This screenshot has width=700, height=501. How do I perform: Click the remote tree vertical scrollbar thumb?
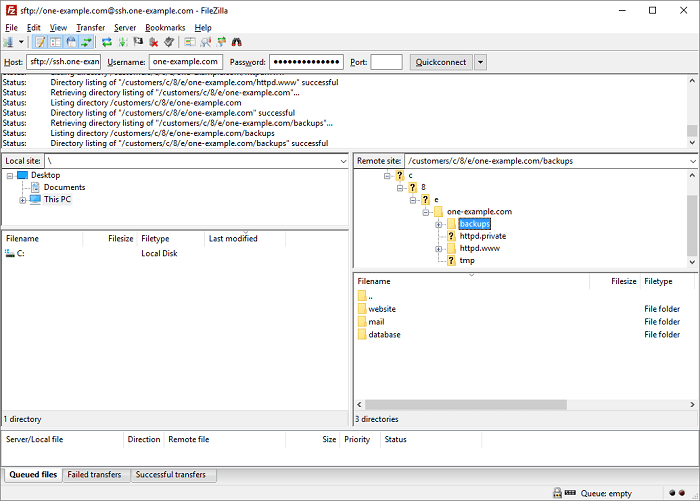(x=692, y=225)
